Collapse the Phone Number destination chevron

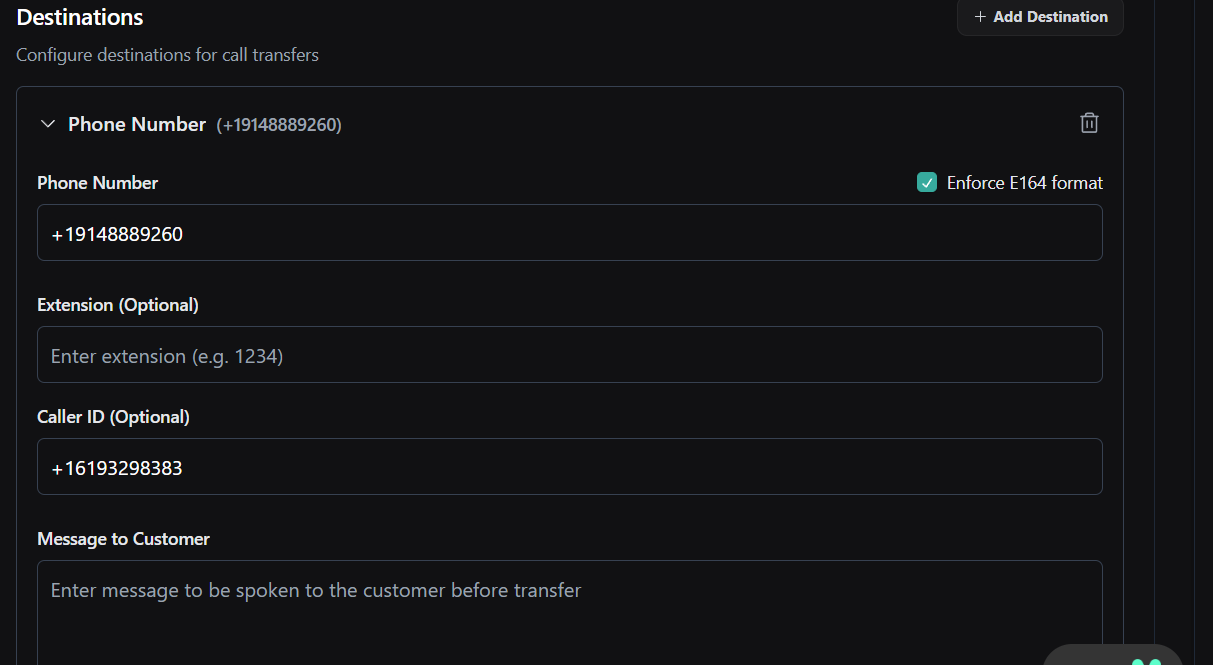pyautogui.click(x=47, y=124)
